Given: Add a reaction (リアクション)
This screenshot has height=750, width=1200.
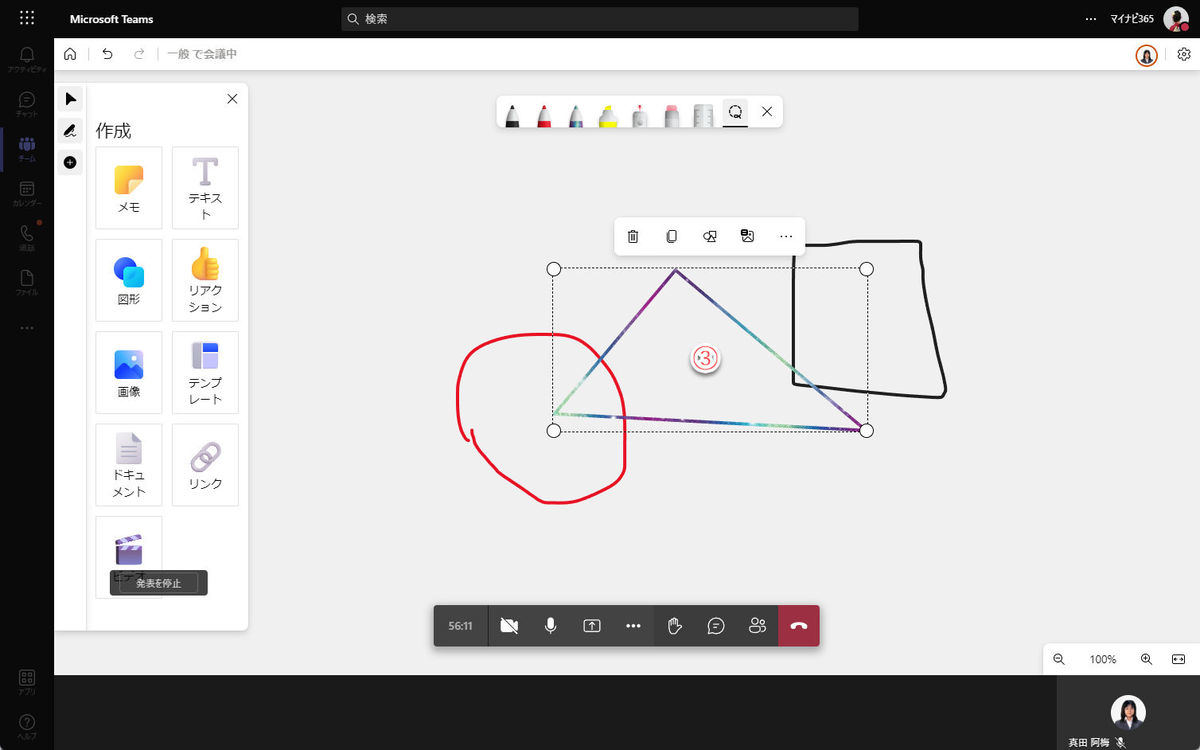Looking at the screenshot, I should pyautogui.click(x=205, y=280).
